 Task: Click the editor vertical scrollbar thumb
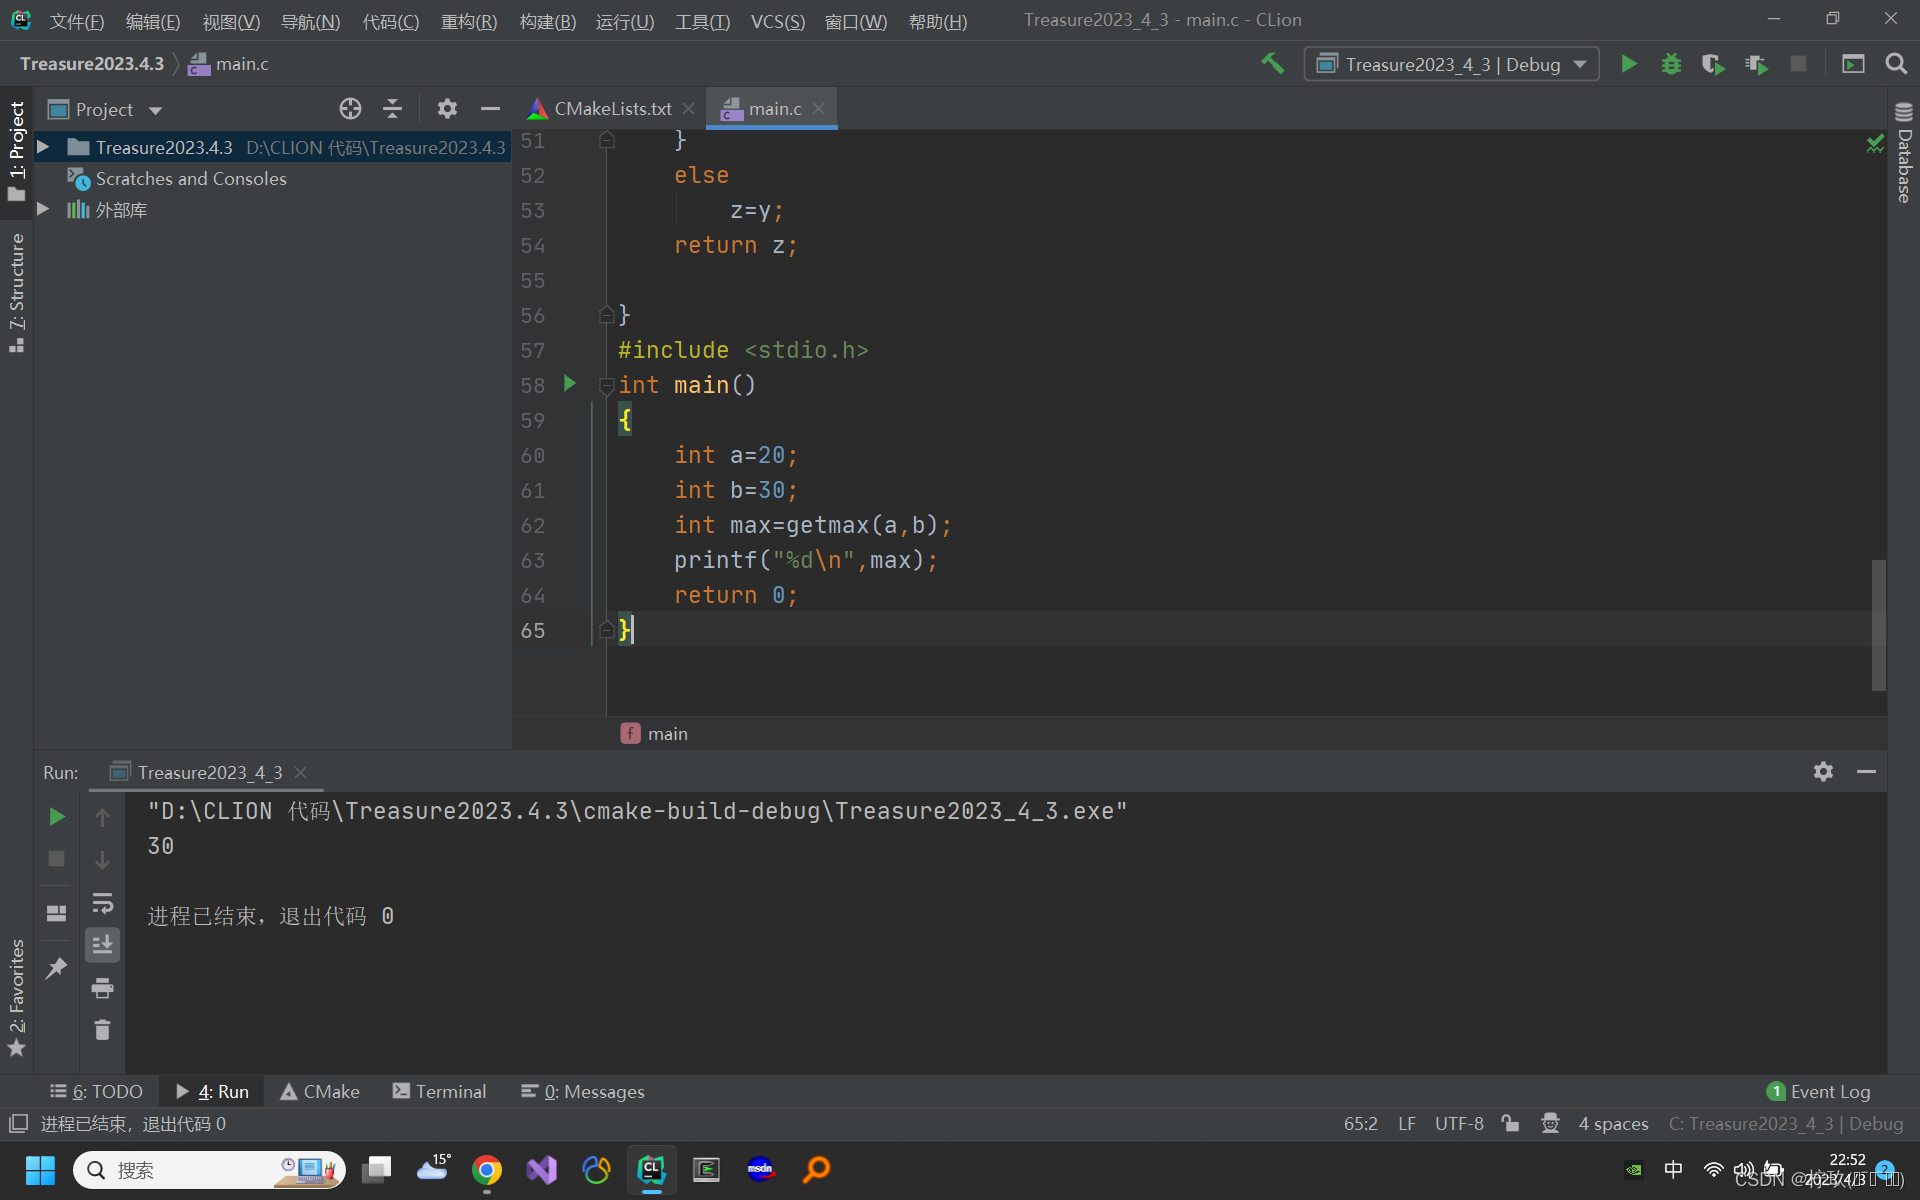(1878, 625)
